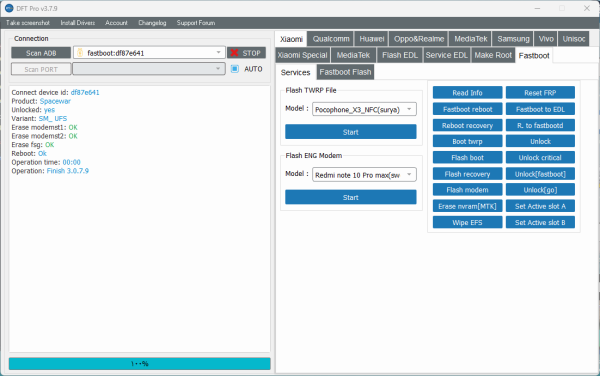Image resolution: width=600 pixels, height=376 pixels.
Task: Click the Operation time 00:00 value
Action: pos(72,162)
